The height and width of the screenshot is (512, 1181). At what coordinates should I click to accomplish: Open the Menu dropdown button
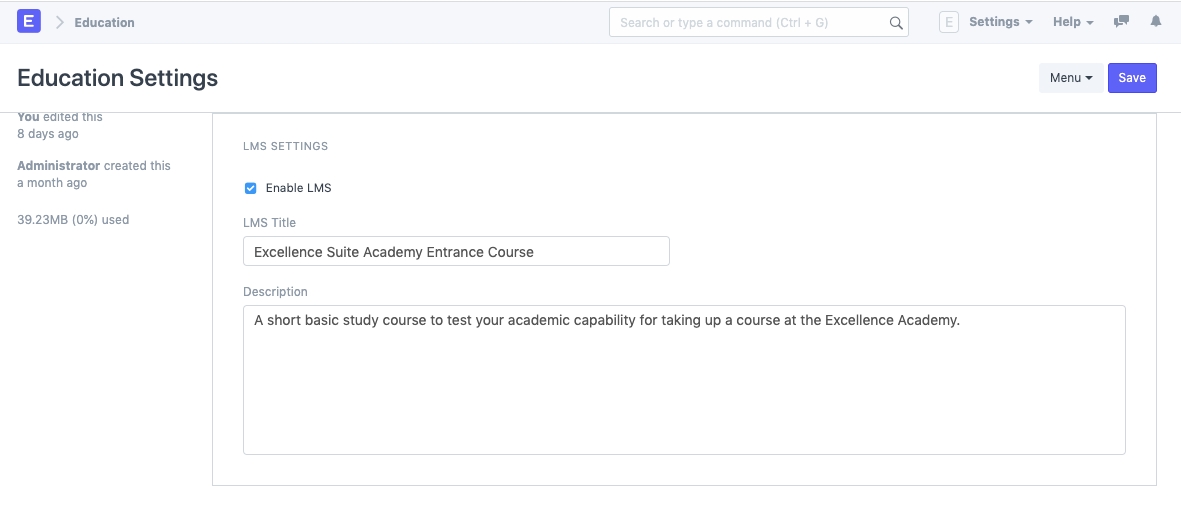tap(1071, 78)
